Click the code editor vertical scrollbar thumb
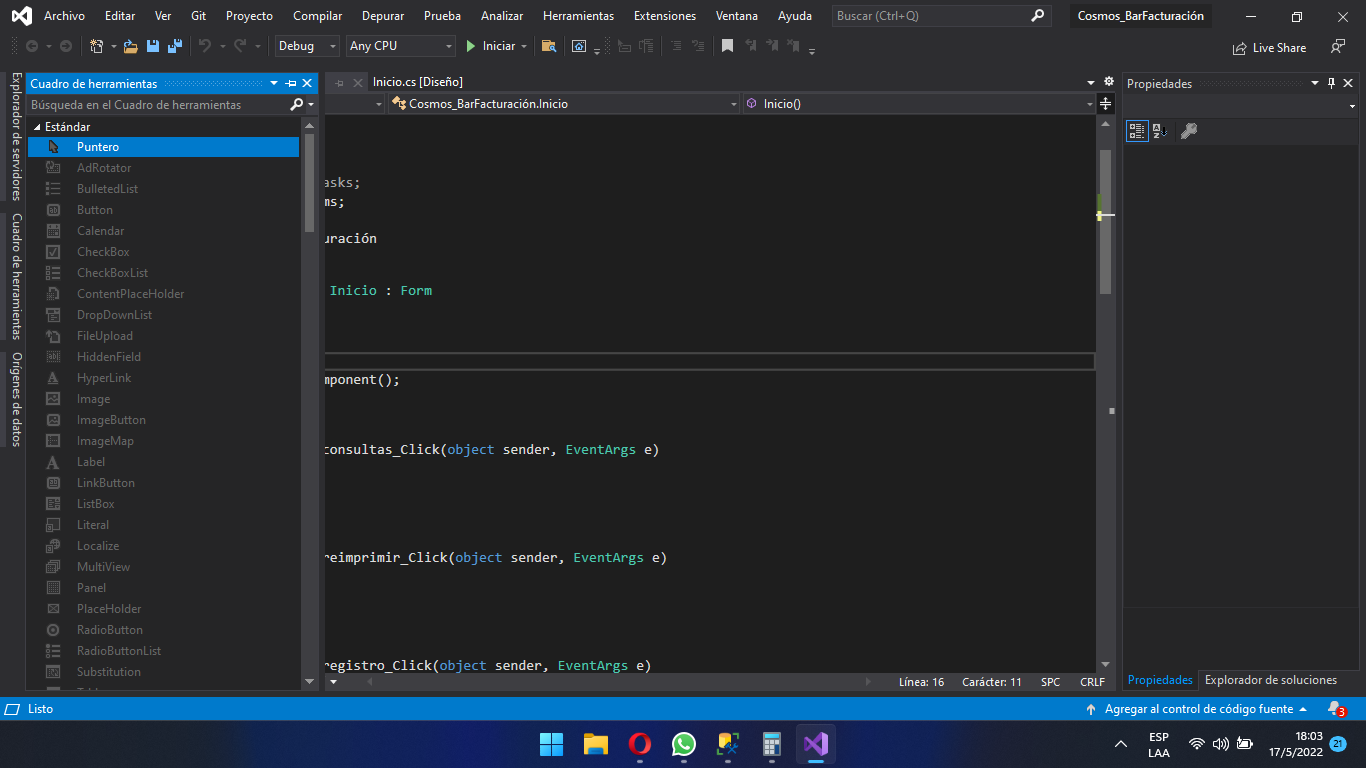The height and width of the screenshot is (768, 1366). [1105, 221]
